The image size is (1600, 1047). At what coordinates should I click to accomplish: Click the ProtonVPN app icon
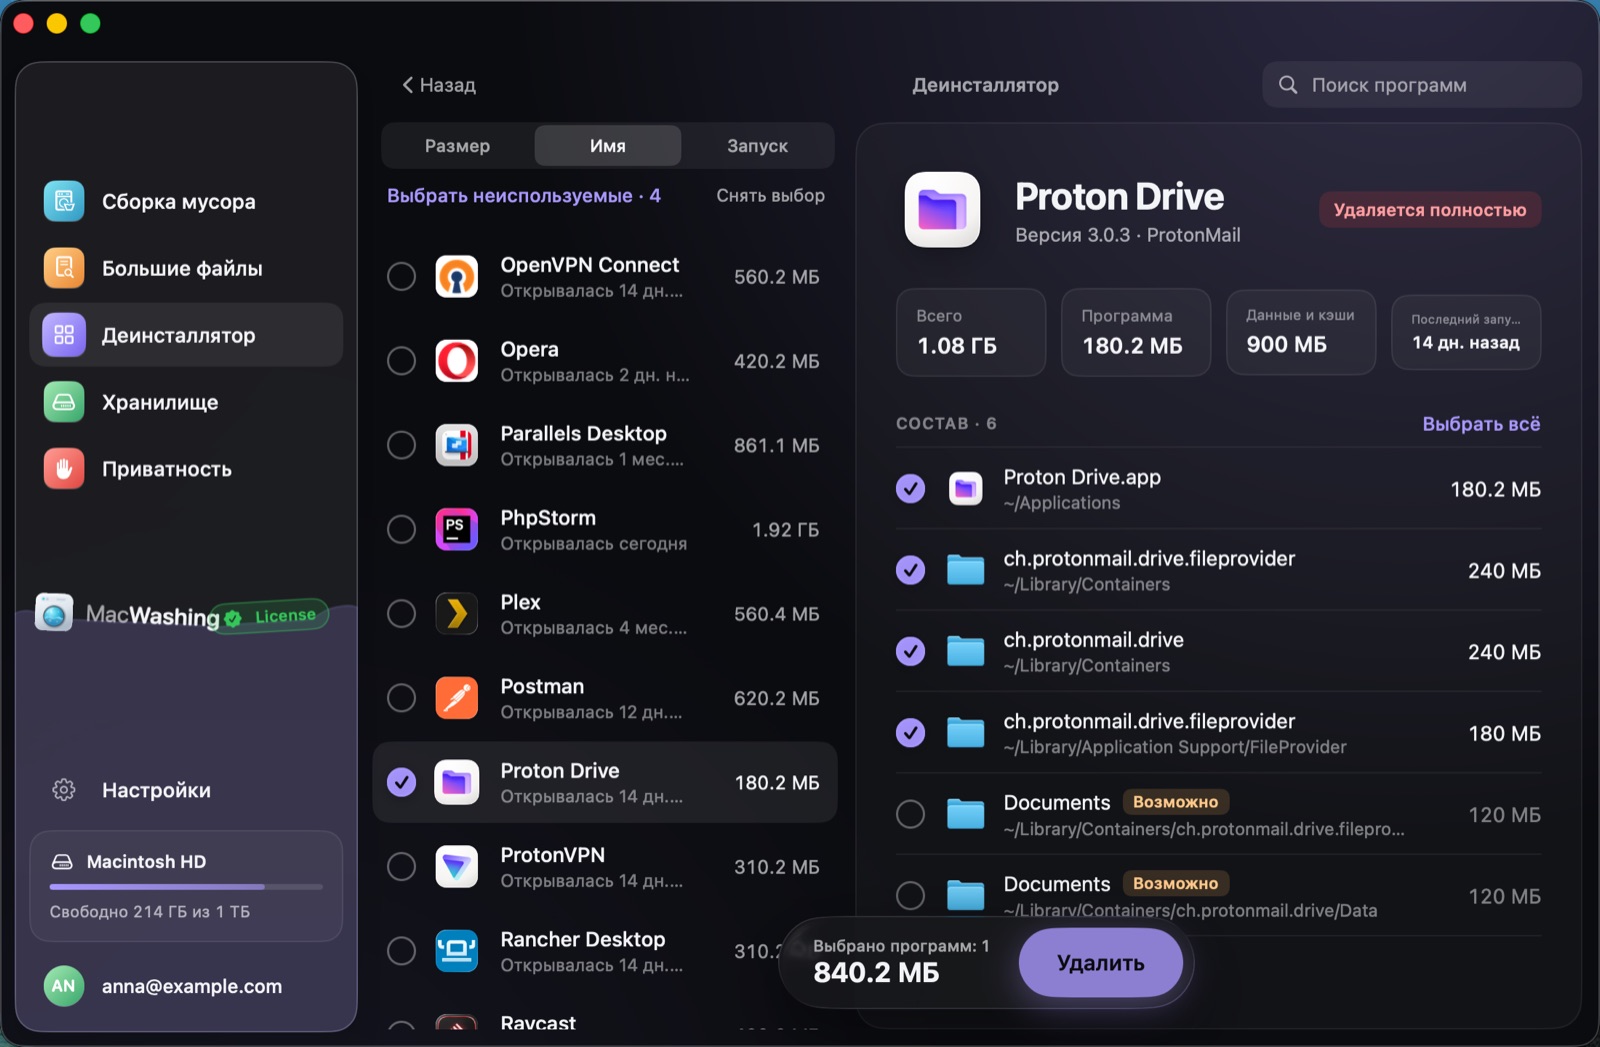[x=457, y=867]
